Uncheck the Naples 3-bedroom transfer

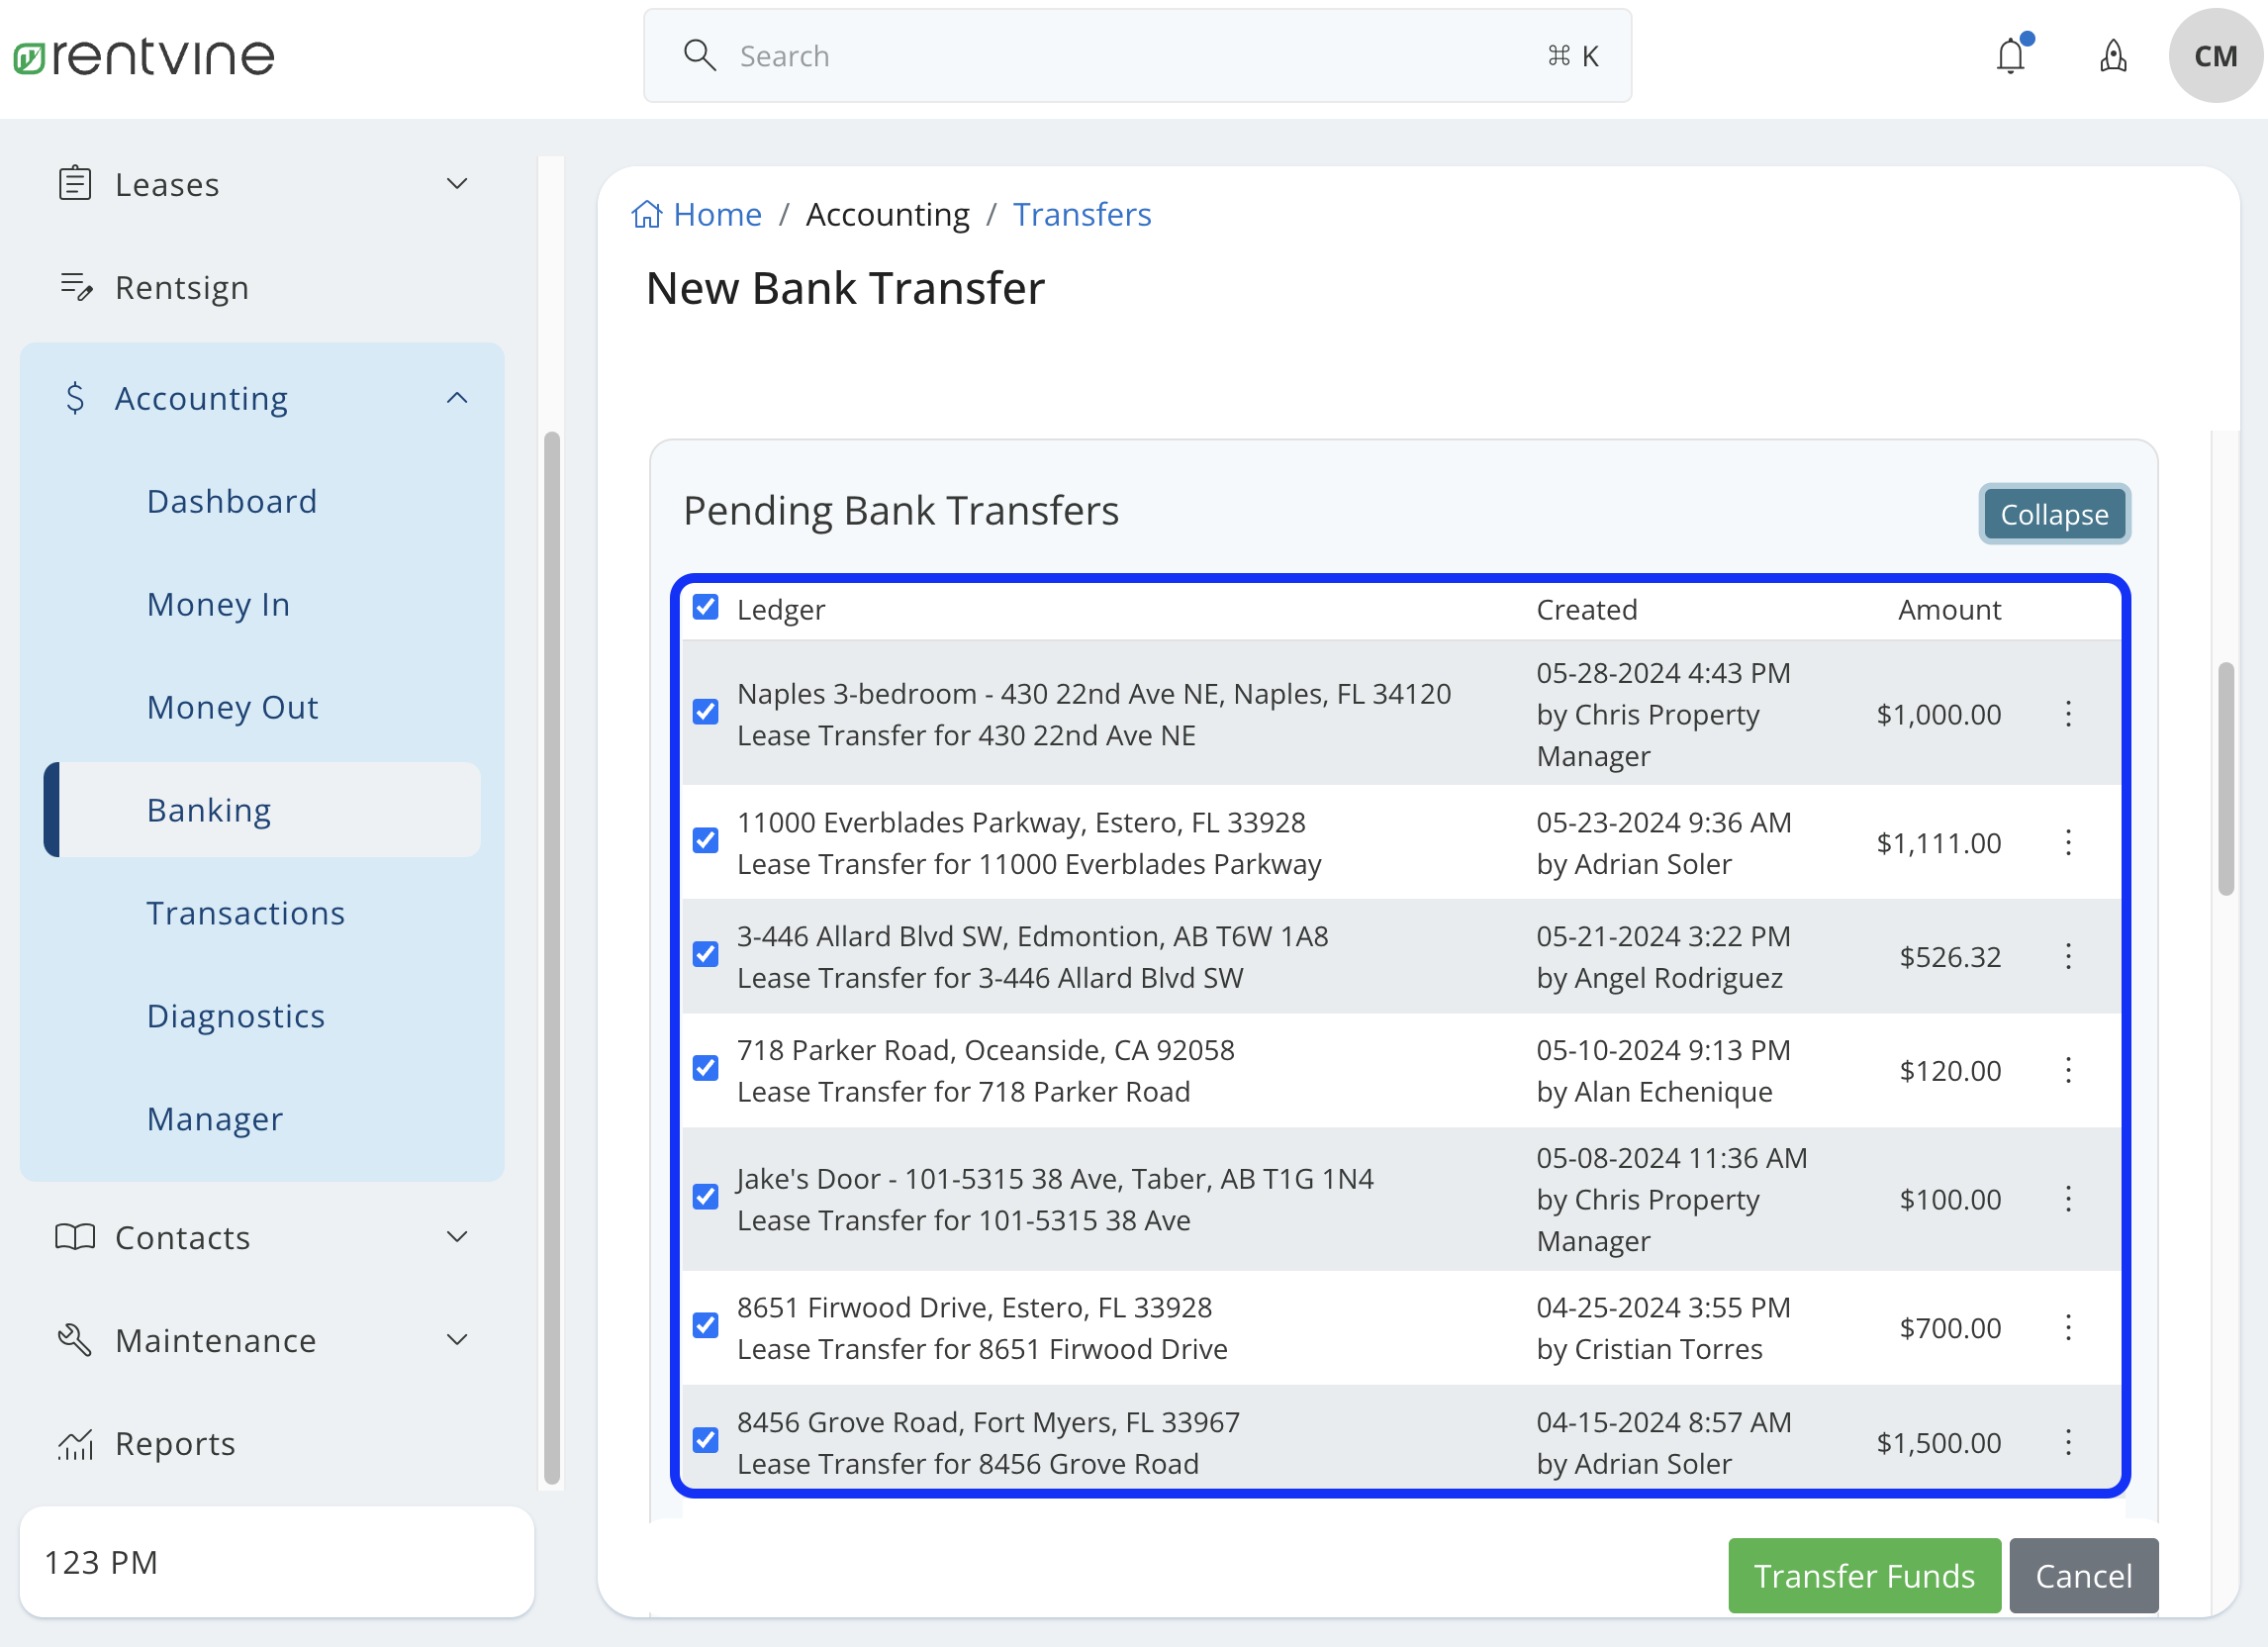tap(705, 711)
